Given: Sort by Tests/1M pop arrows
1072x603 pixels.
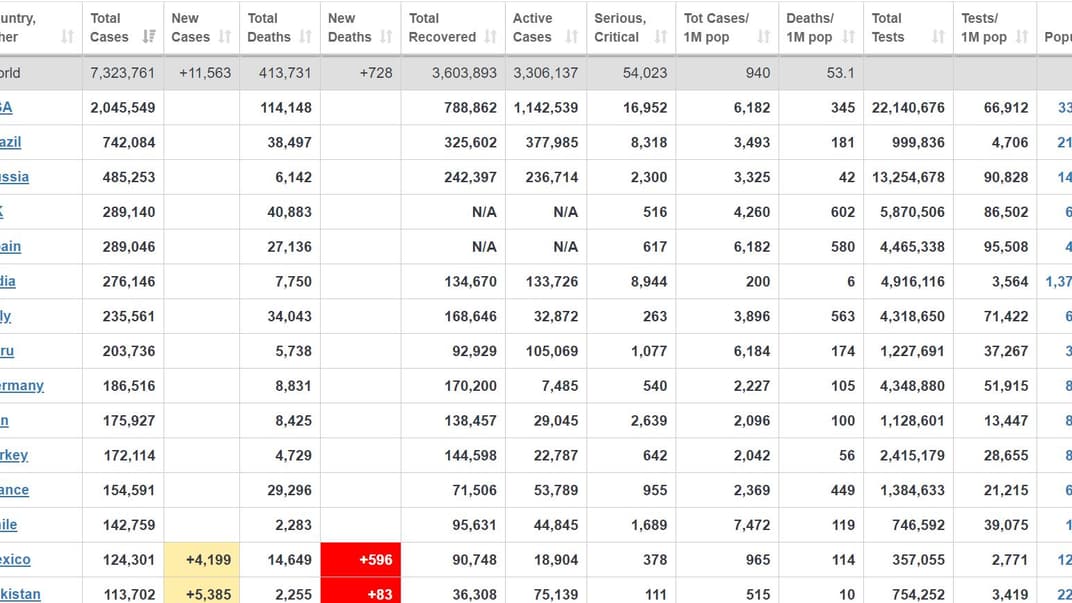Looking at the screenshot, I should (1022, 37).
